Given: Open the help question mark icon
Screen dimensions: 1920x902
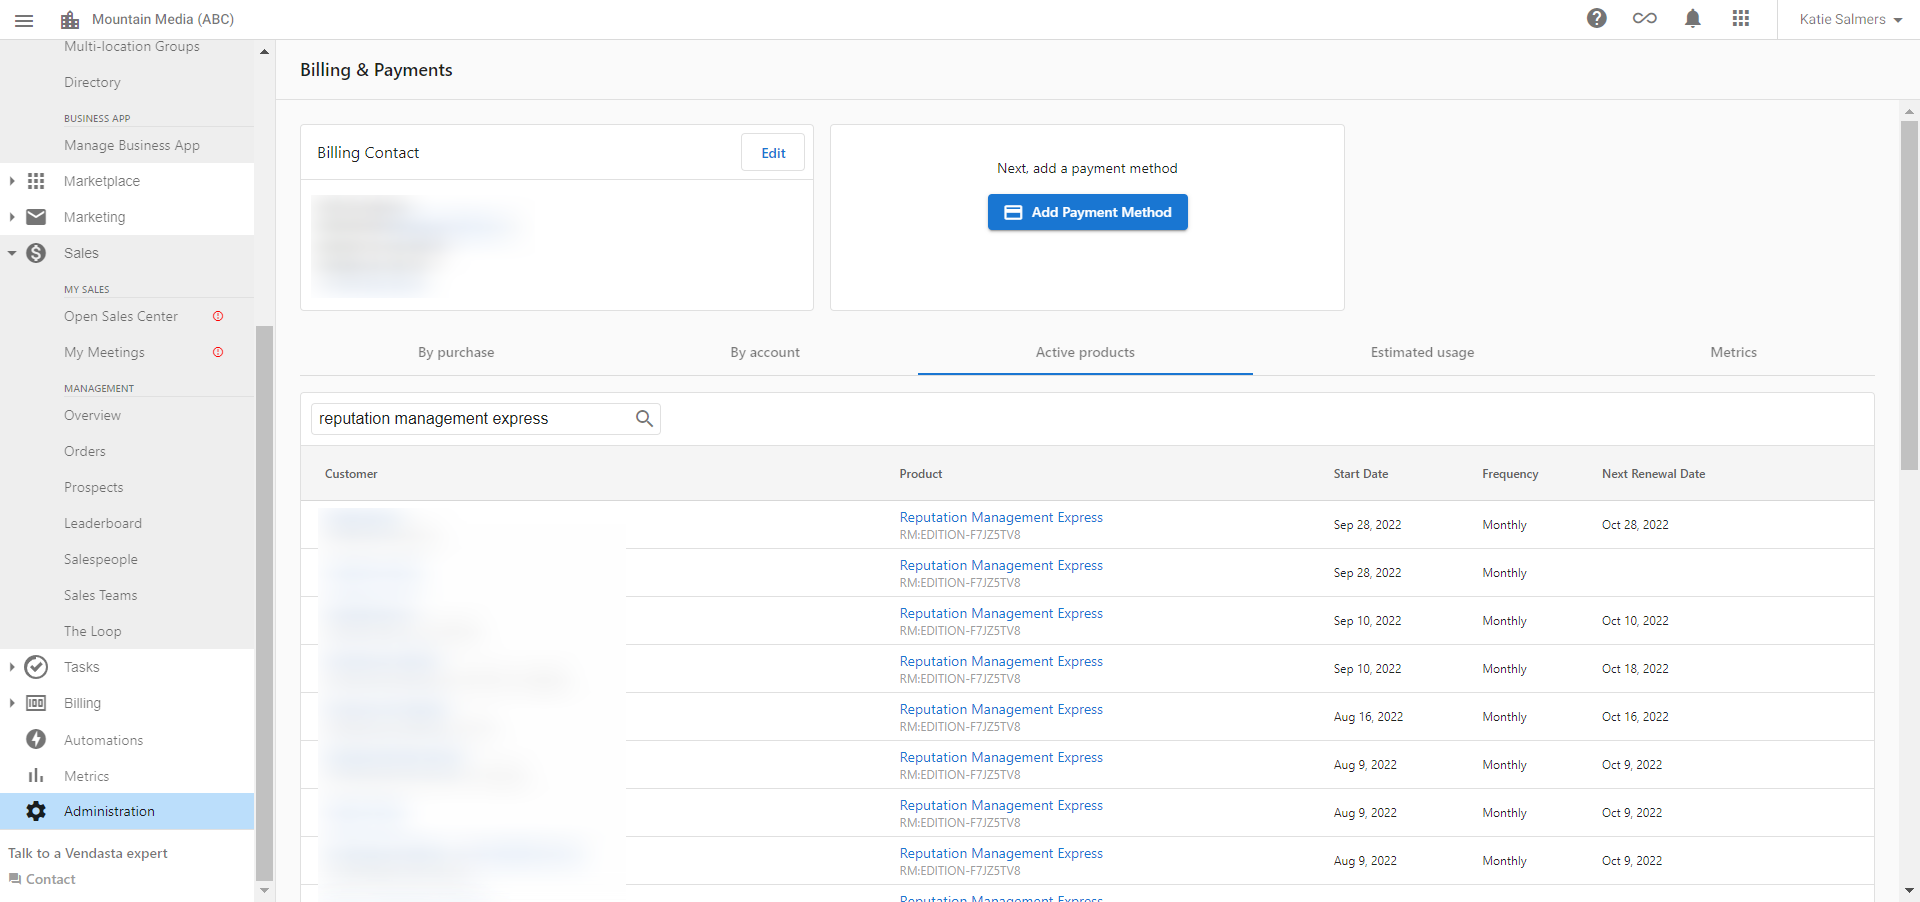Looking at the screenshot, I should click(1597, 18).
